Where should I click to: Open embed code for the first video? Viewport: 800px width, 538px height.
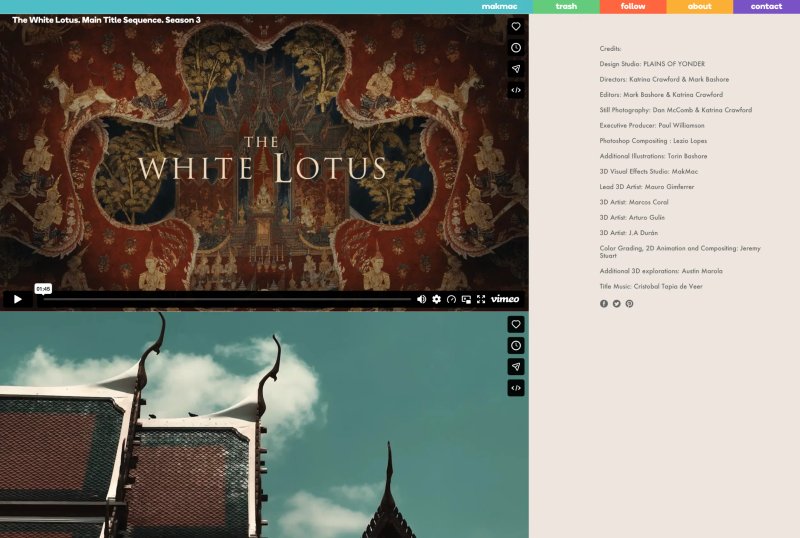[516, 90]
